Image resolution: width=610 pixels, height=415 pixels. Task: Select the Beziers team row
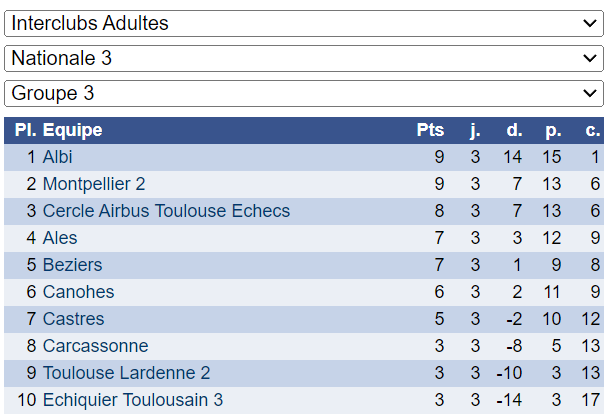point(304,265)
